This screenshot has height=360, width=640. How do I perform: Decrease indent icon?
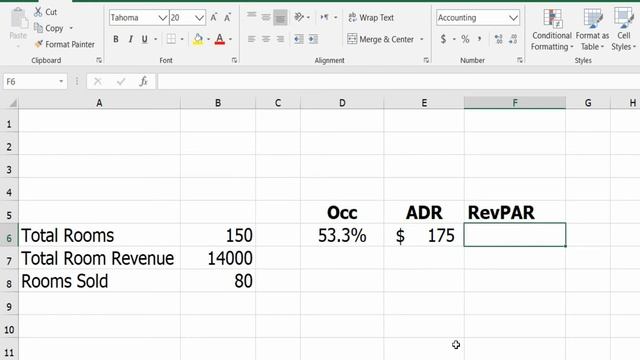coord(299,39)
